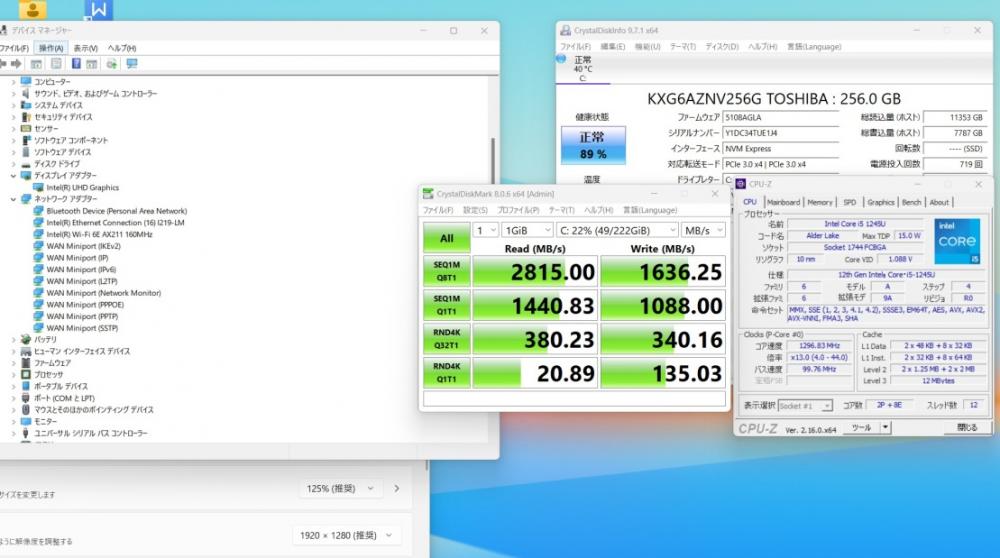Click the 閉じる button in CPU-Z

(x=967, y=428)
